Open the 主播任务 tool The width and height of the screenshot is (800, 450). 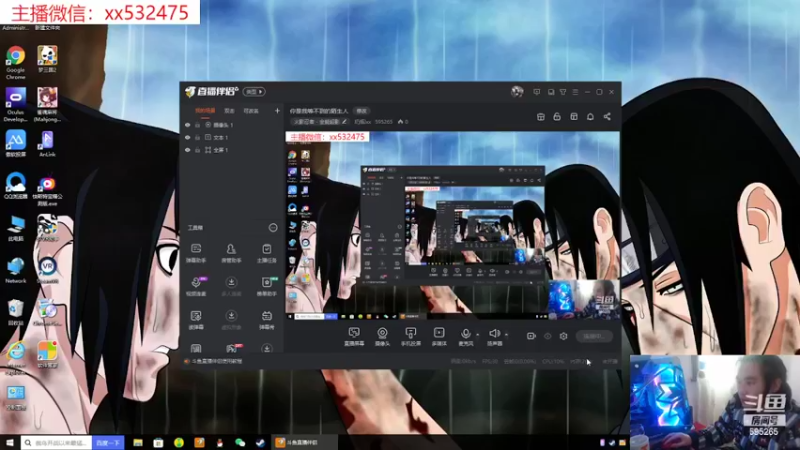click(266, 253)
